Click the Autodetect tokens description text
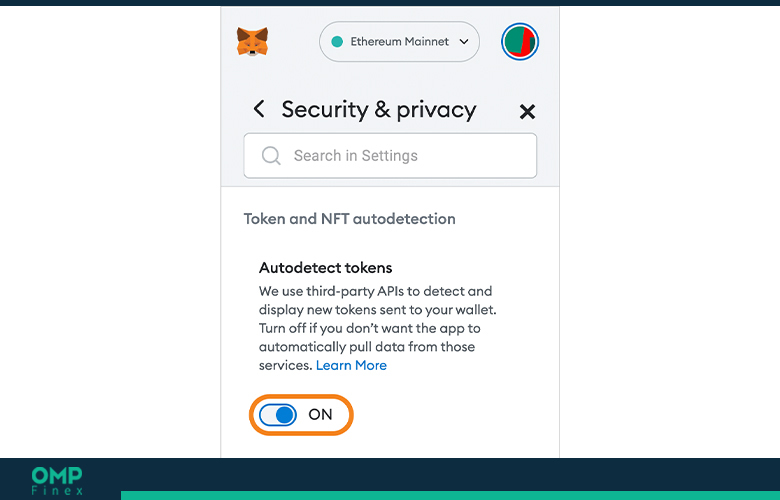The image size is (780, 500). coord(378,328)
